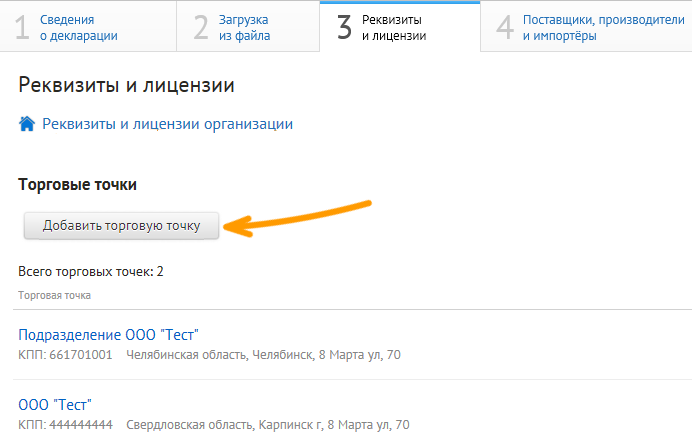Open step 1 Сведения о декларации tab

[88, 27]
